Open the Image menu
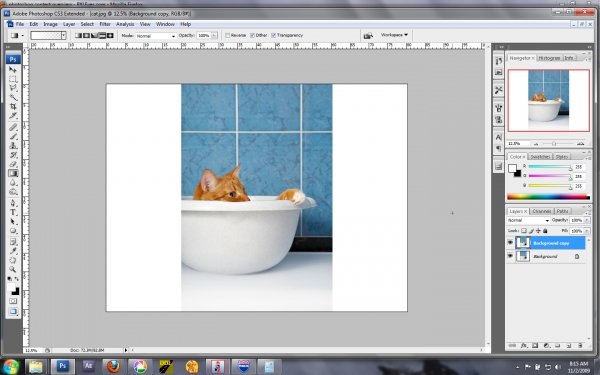The image size is (600, 375). 50,24
